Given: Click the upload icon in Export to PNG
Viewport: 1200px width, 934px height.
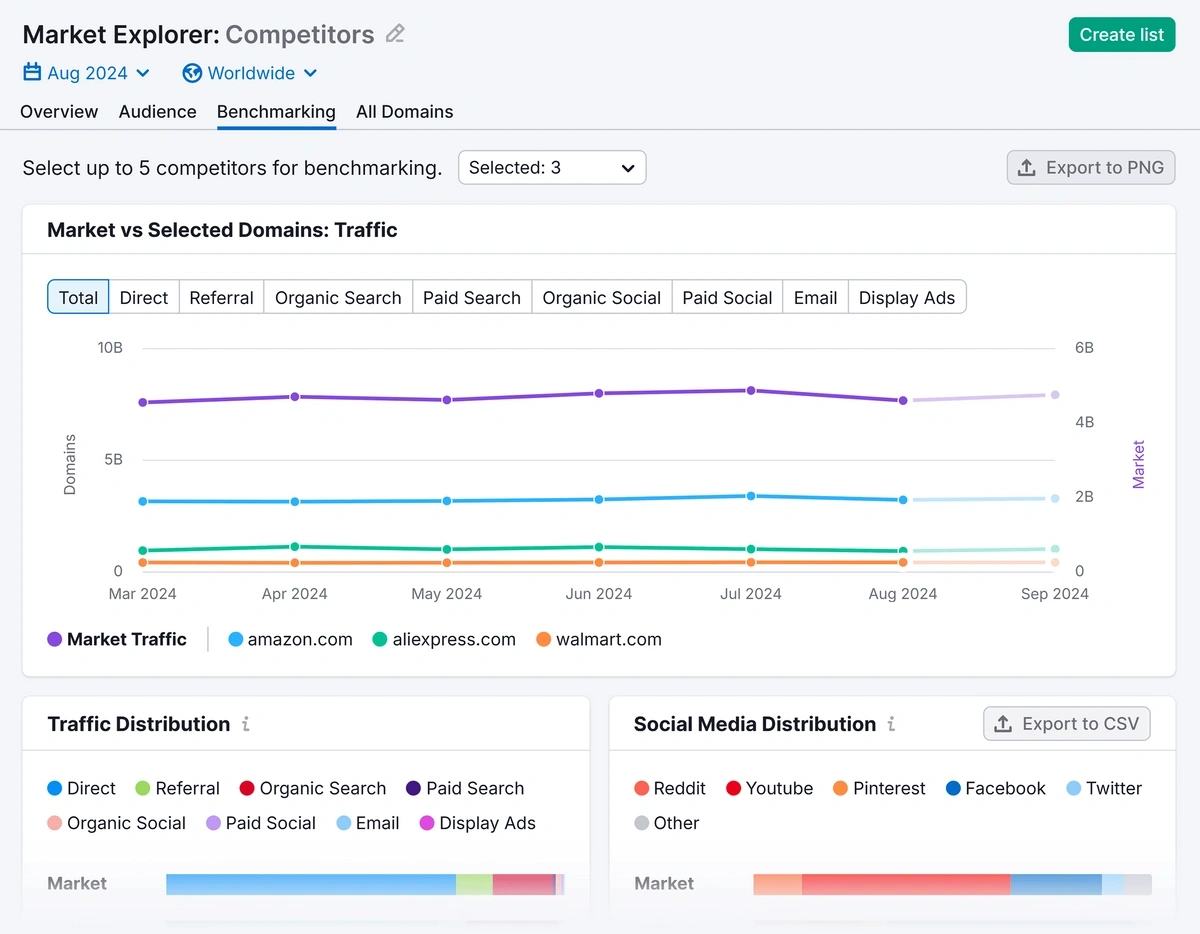Looking at the screenshot, I should 1026,168.
